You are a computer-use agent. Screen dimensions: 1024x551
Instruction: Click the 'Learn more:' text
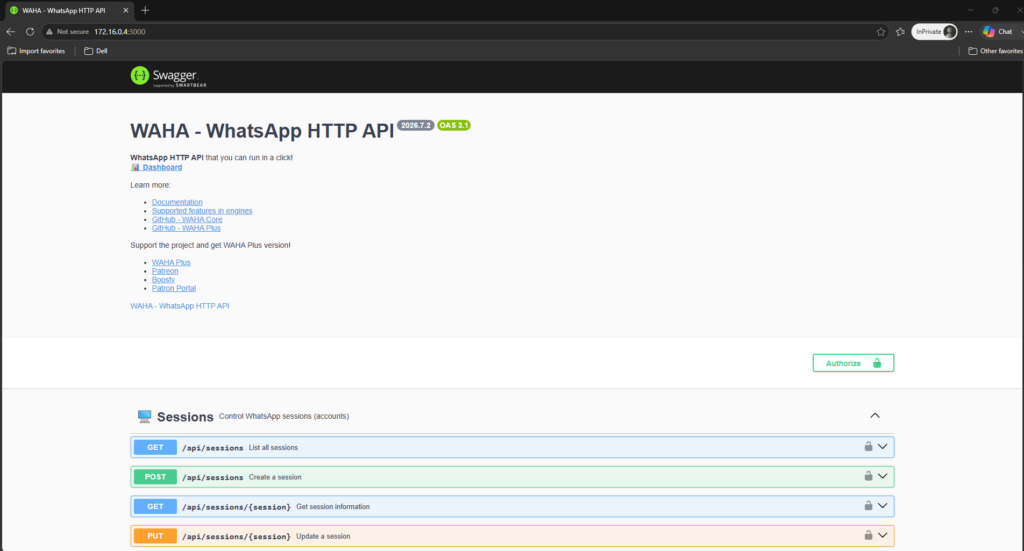[150, 185]
